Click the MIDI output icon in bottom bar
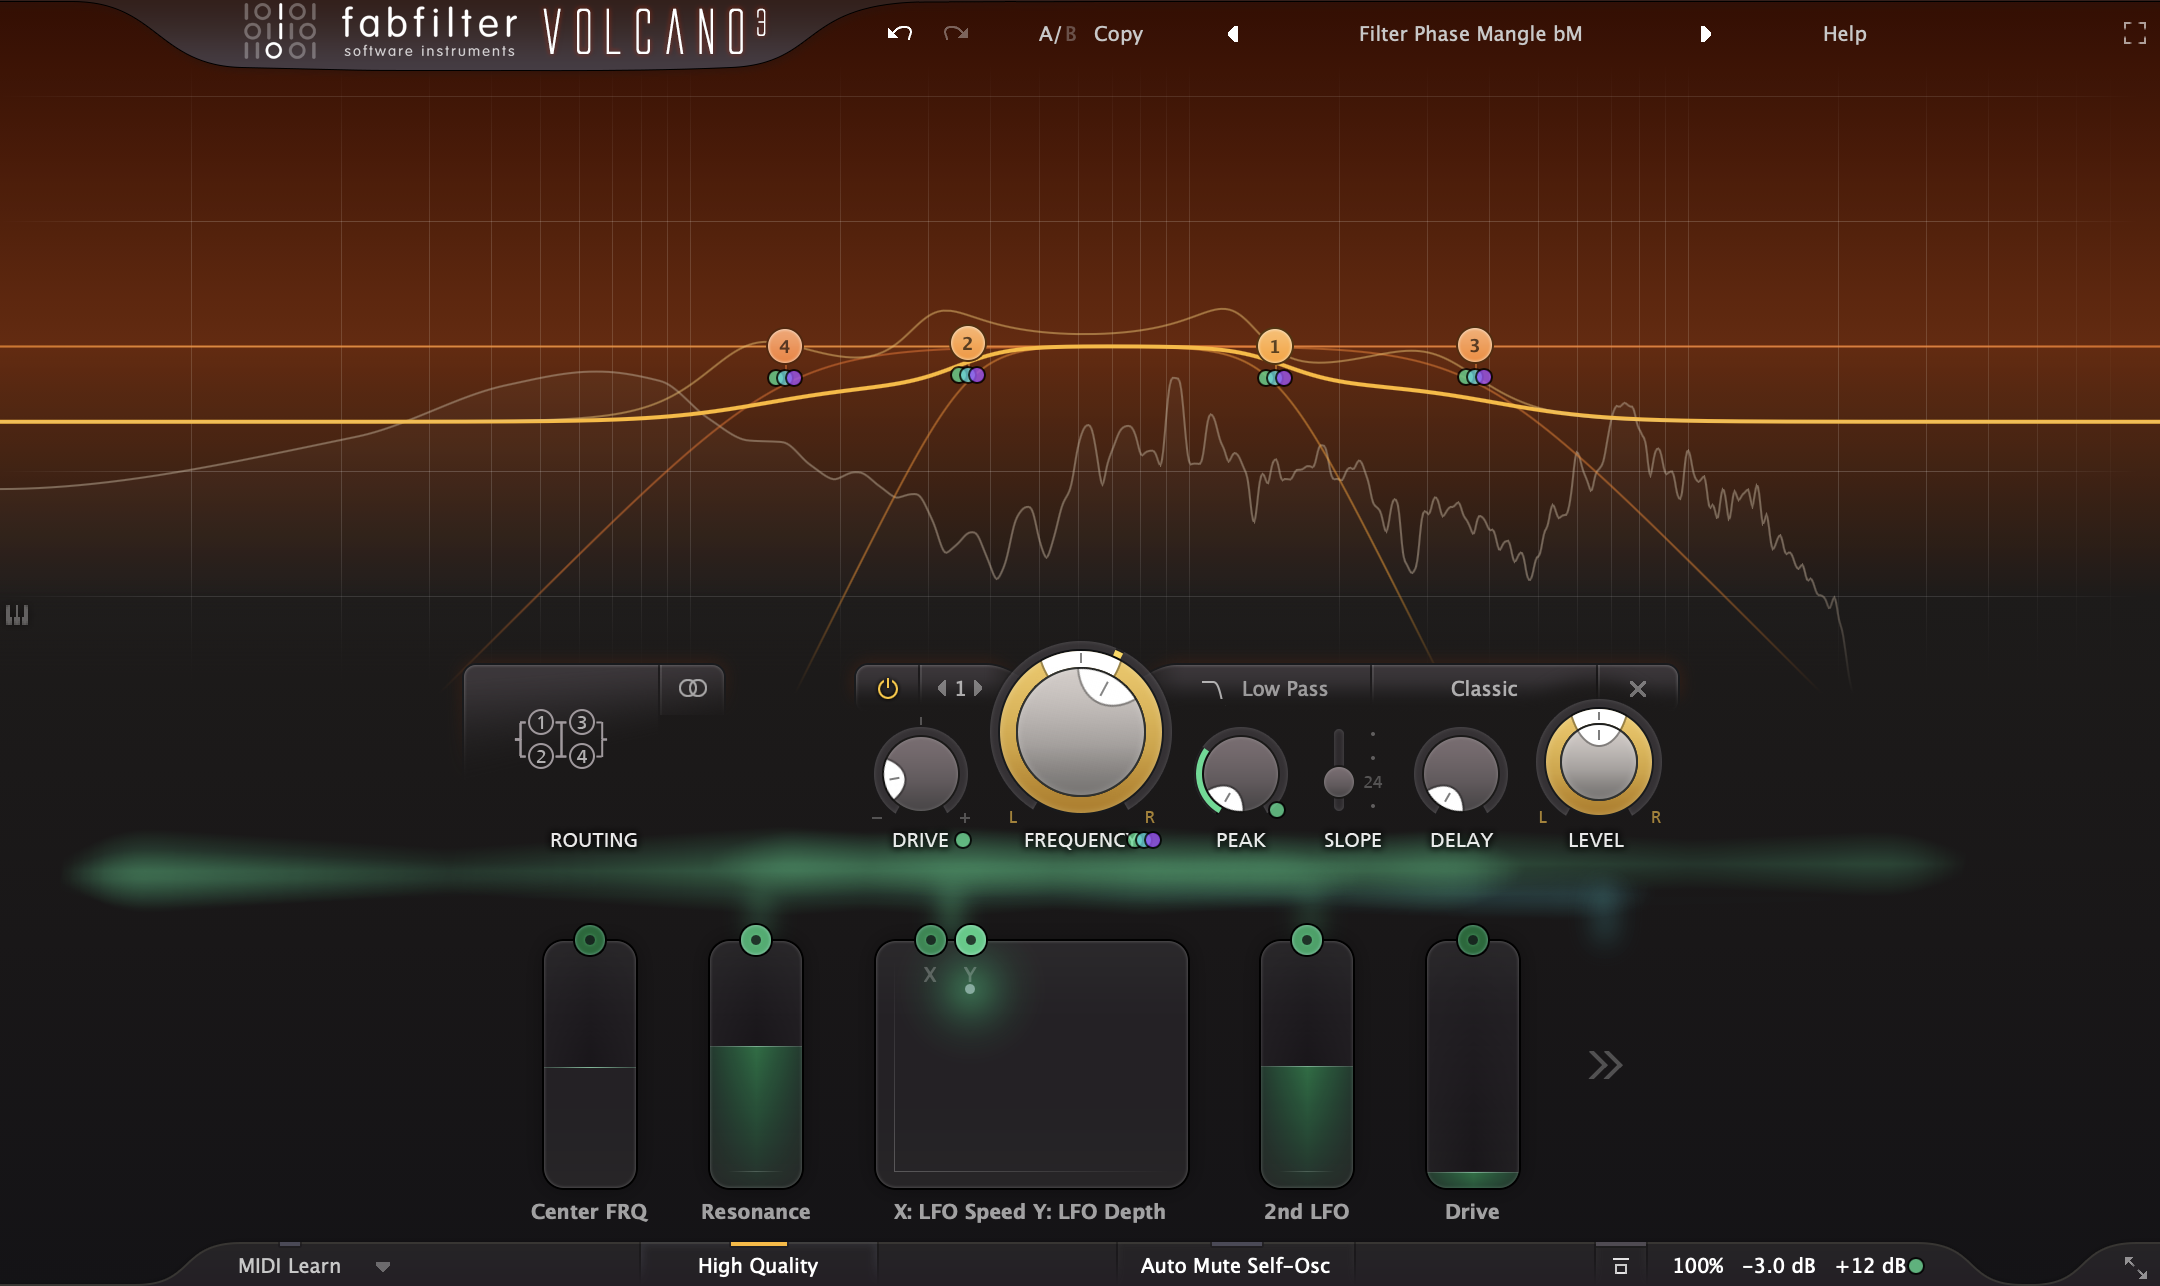 (x=1621, y=1266)
